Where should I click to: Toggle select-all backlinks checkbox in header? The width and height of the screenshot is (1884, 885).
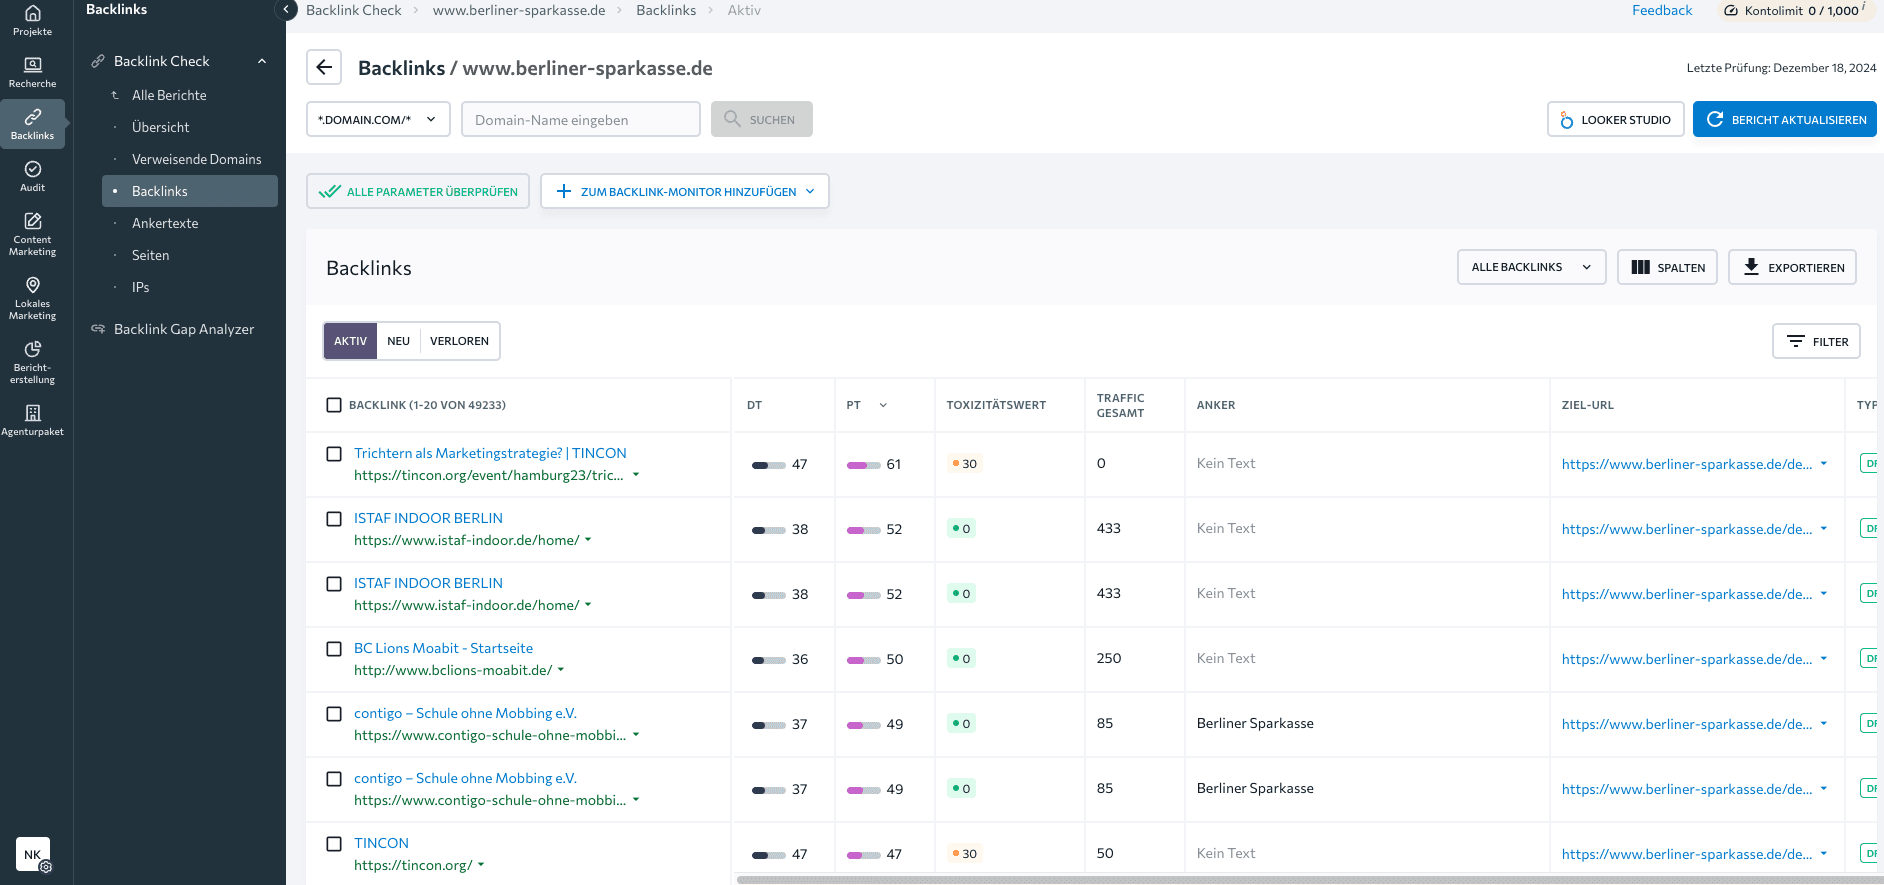[334, 405]
